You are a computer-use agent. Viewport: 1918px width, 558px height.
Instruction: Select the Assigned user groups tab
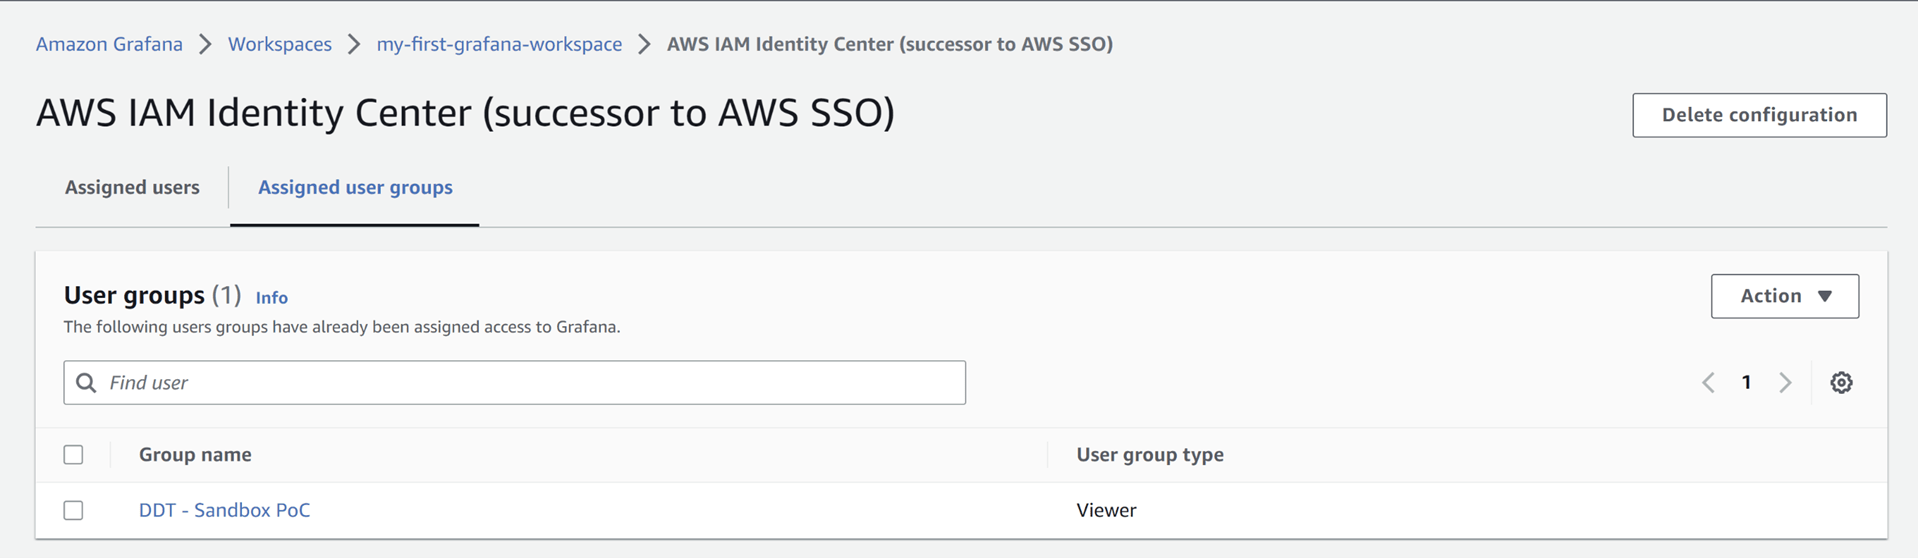point(355,187)
